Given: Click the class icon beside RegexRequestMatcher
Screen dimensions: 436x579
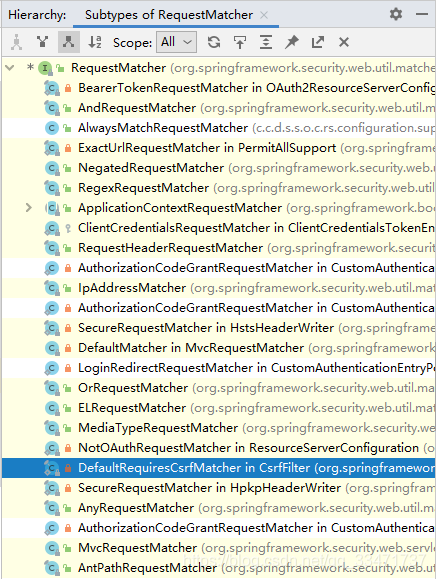Looking at the screenshot, I should pos(52,188).
